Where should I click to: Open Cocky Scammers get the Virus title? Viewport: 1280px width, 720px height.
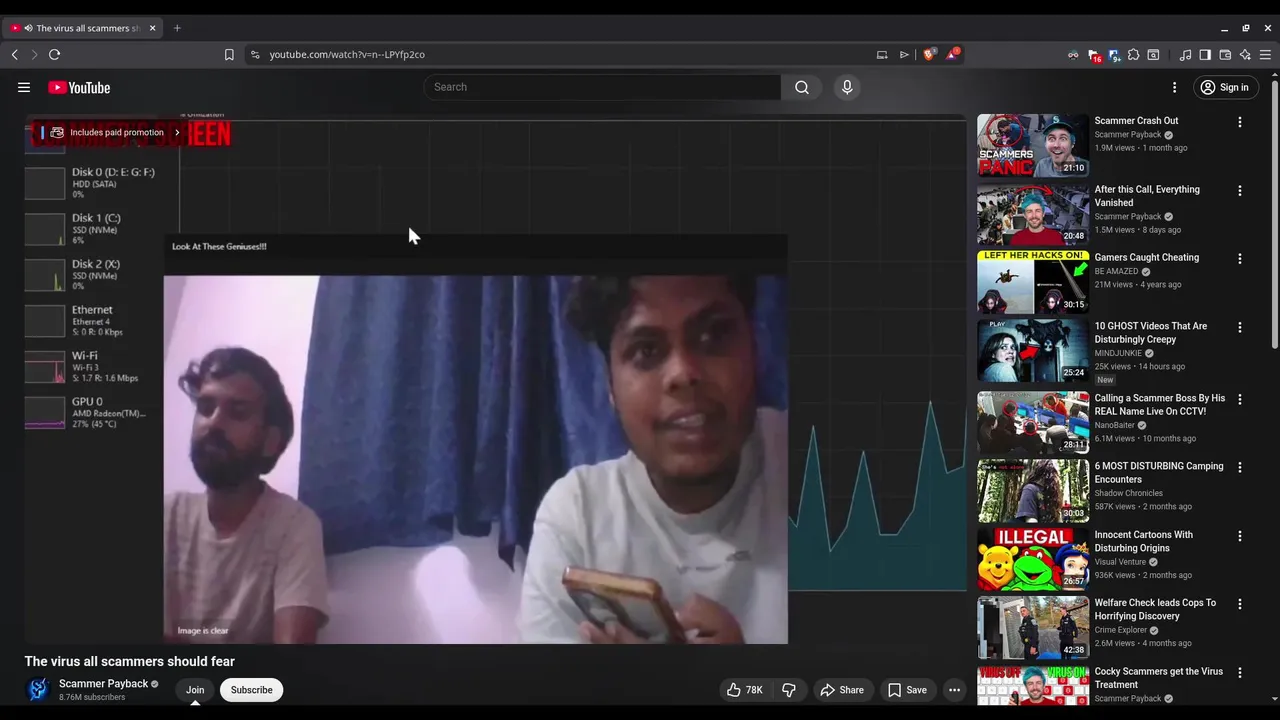coord(1158,678)
